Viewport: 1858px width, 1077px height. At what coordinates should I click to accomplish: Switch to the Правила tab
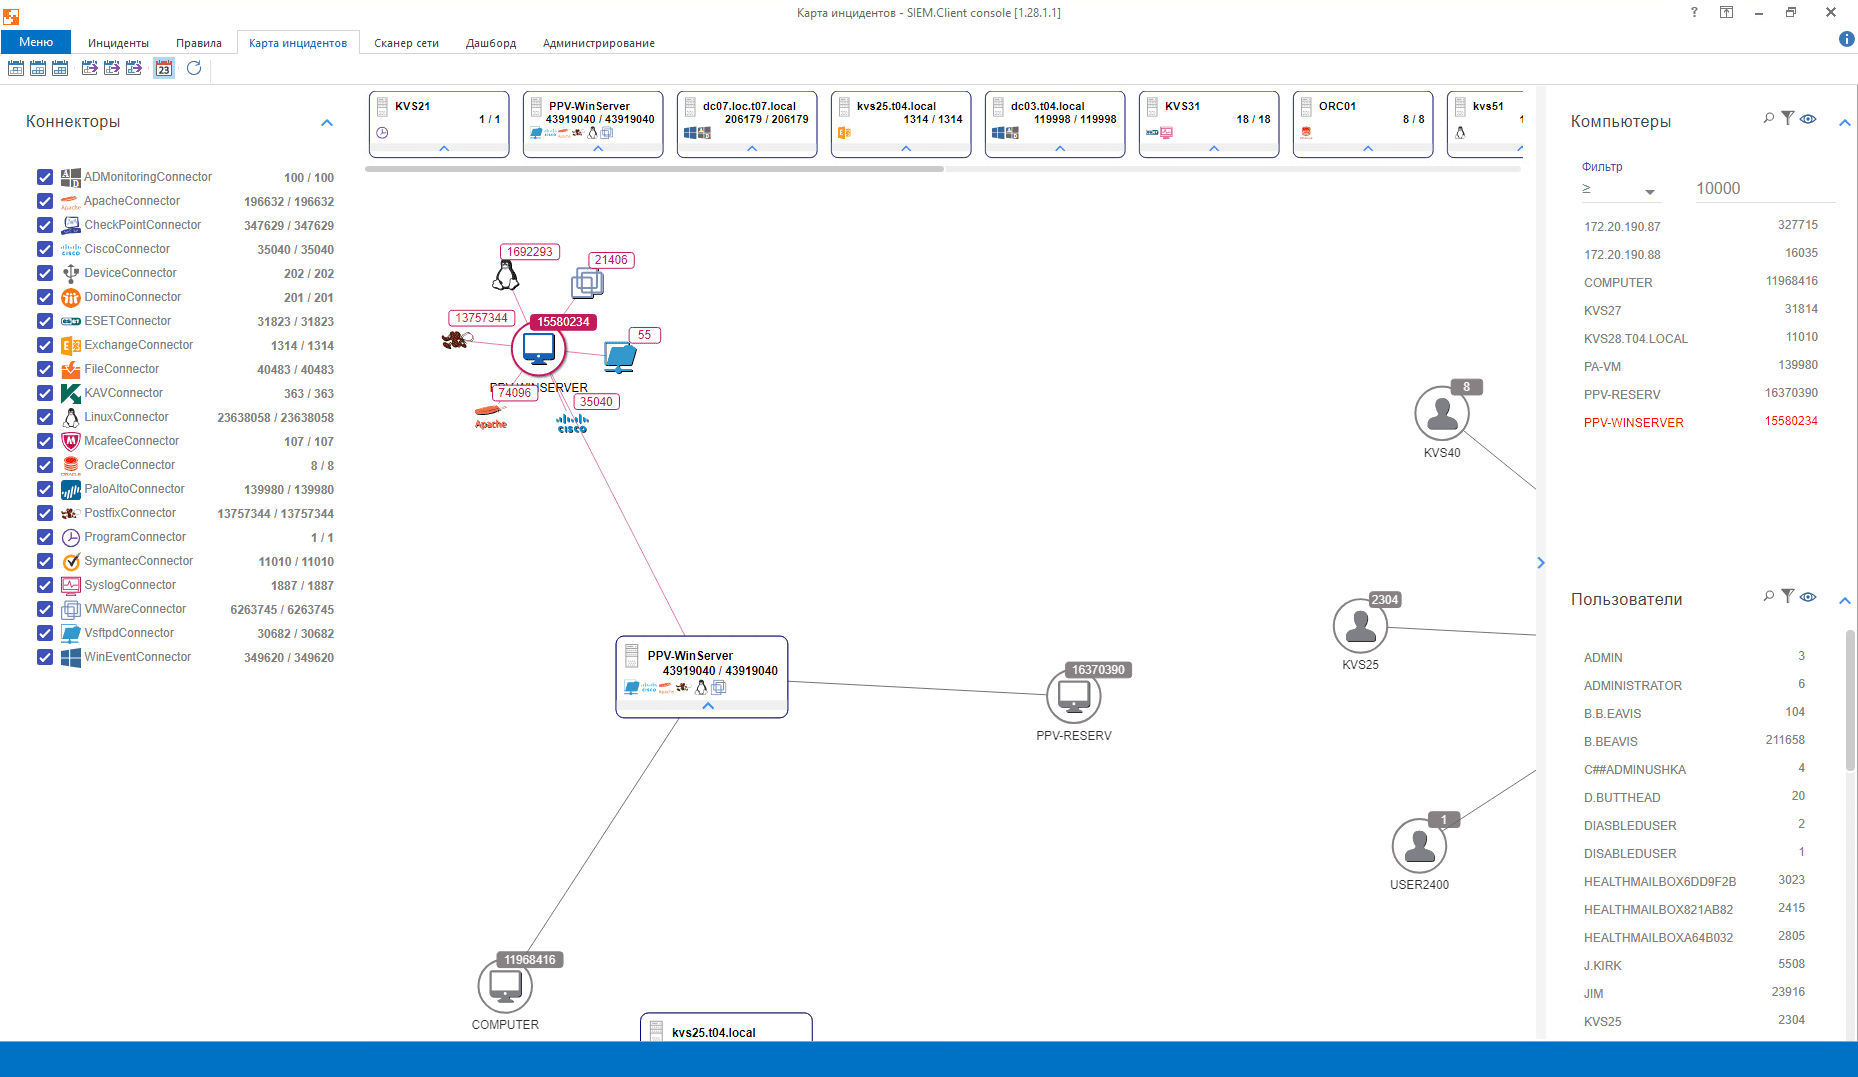(x=199, y=43)
